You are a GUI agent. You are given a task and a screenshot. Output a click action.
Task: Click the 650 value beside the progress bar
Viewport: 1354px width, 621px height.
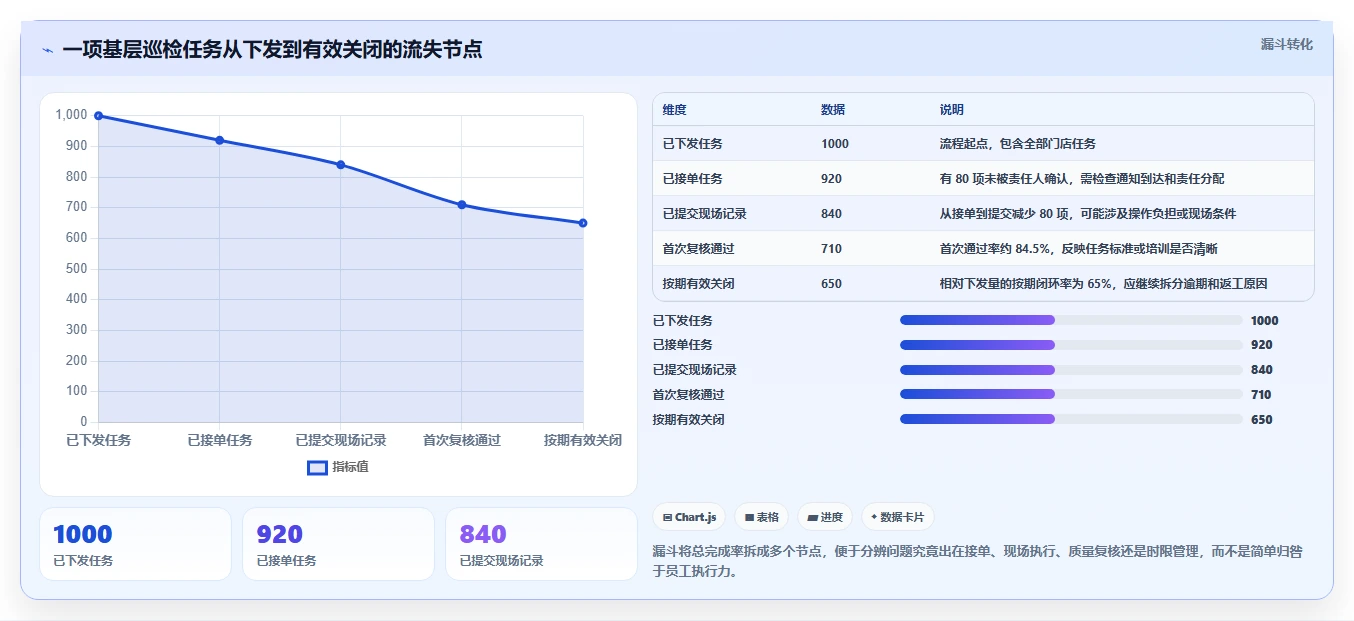click(1261, 420)
